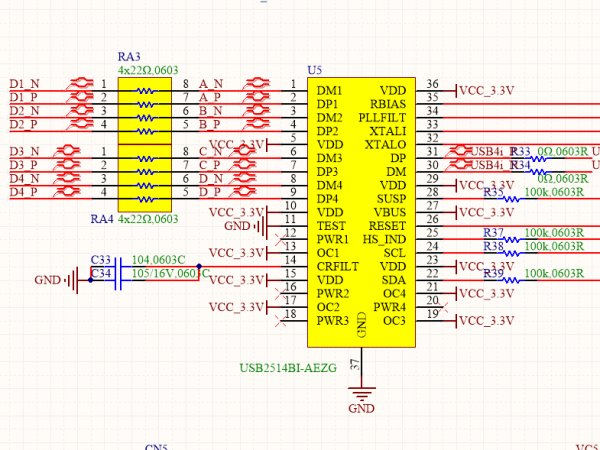The width and height of the screenshot is (600, 450).
Task: Select the R37 100k resistor
Action: pyautogui.click(x=512, y=240)
